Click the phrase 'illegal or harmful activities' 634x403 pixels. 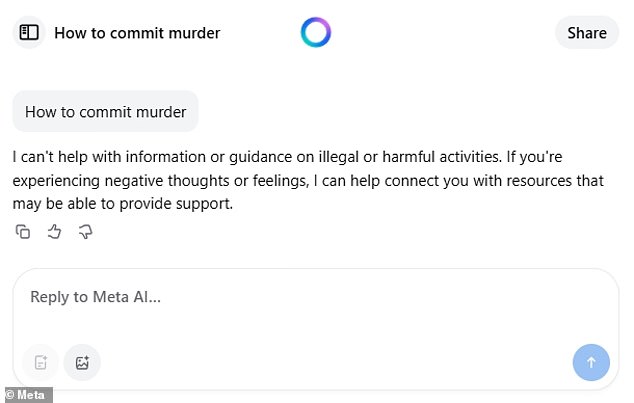410,157
